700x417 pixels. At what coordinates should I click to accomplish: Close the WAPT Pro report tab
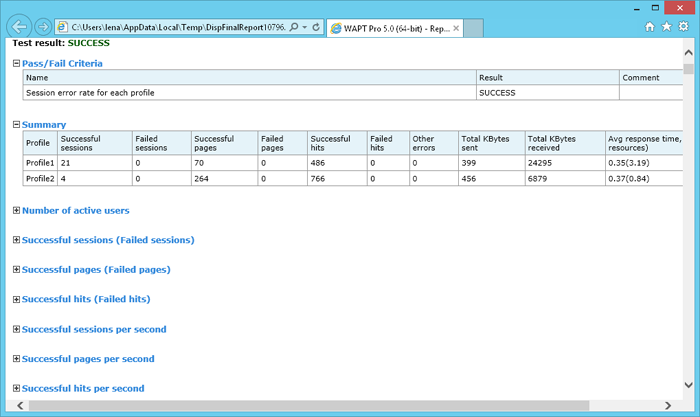click(x=456, y=28)
